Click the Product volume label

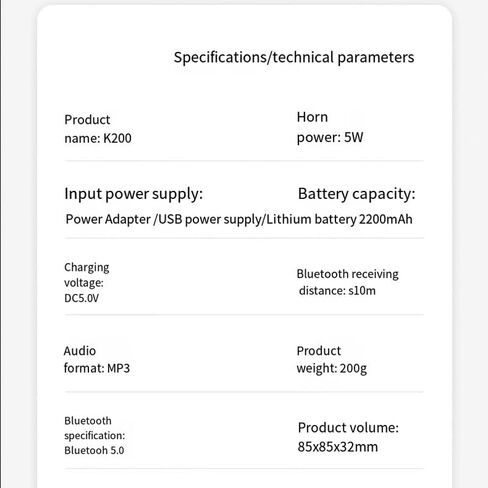348,428
